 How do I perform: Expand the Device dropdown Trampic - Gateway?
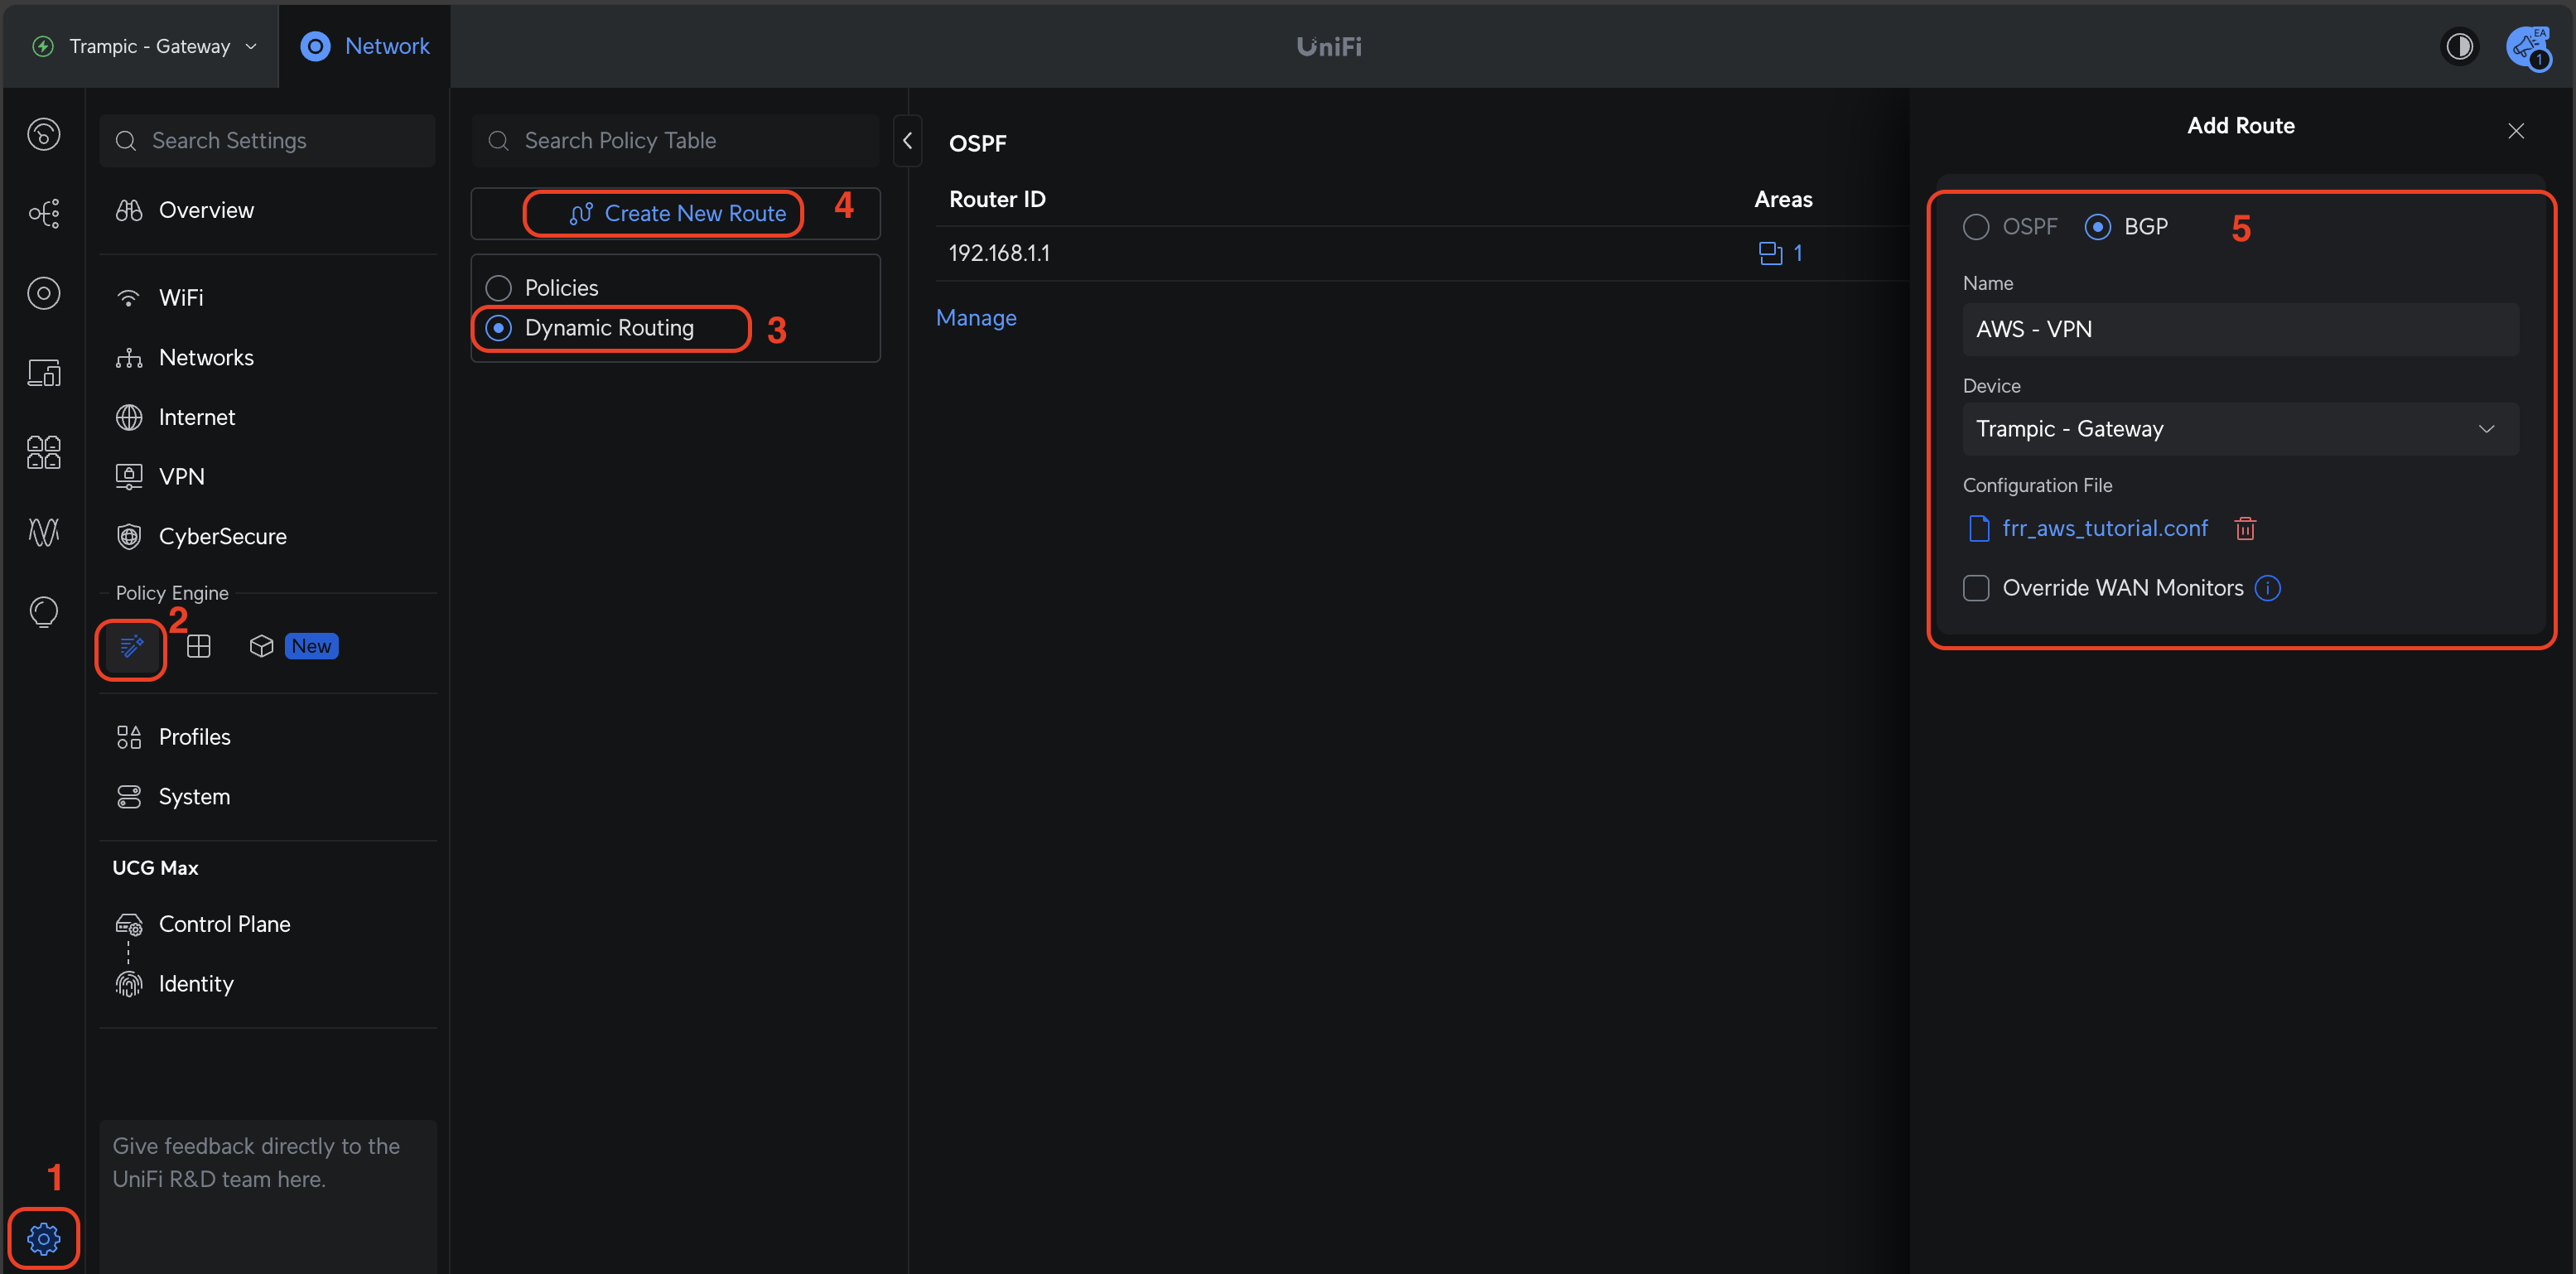[x=2240, y=429]
